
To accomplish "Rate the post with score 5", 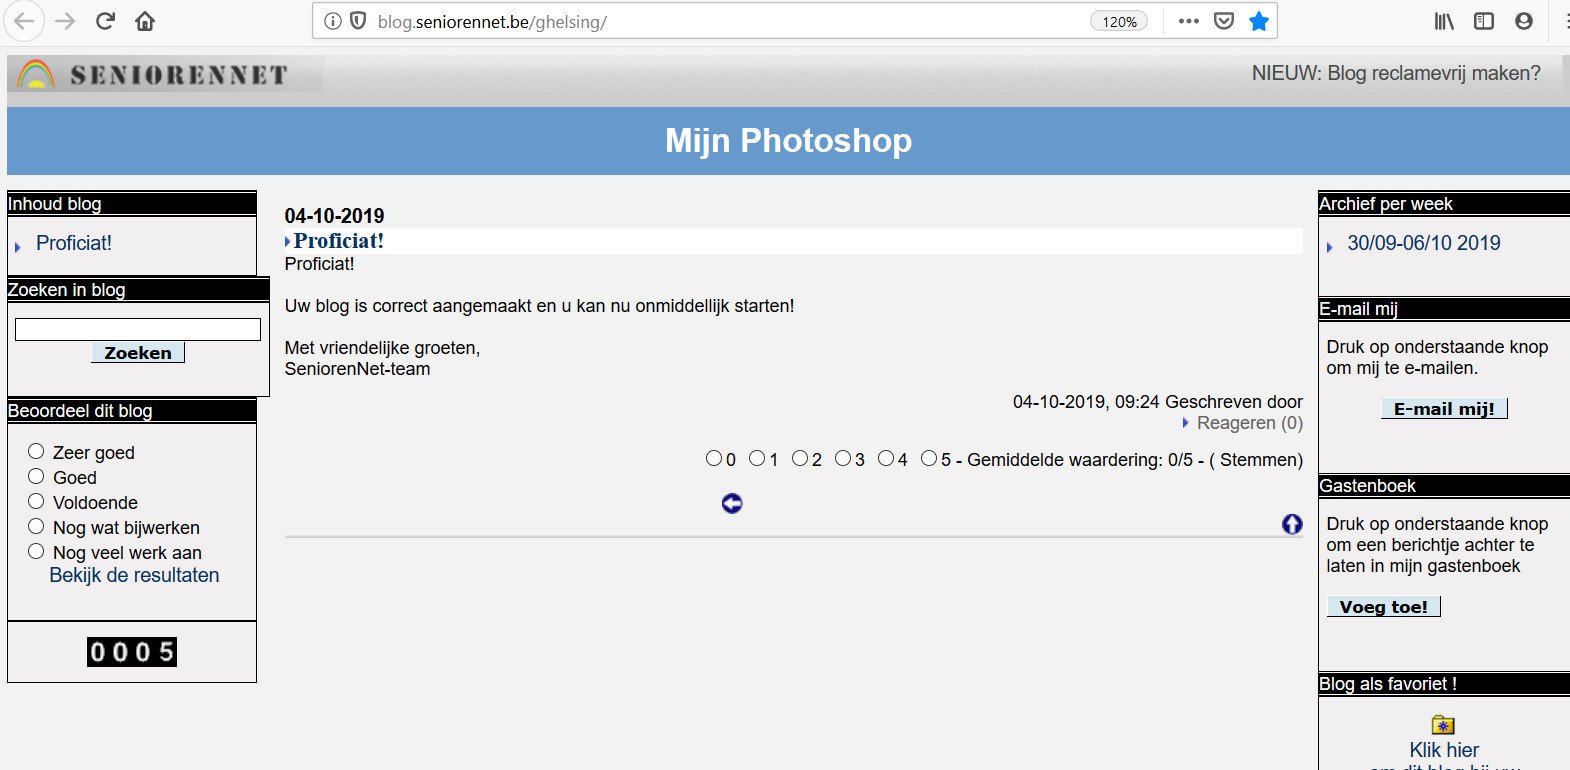I will coord(929,458).
